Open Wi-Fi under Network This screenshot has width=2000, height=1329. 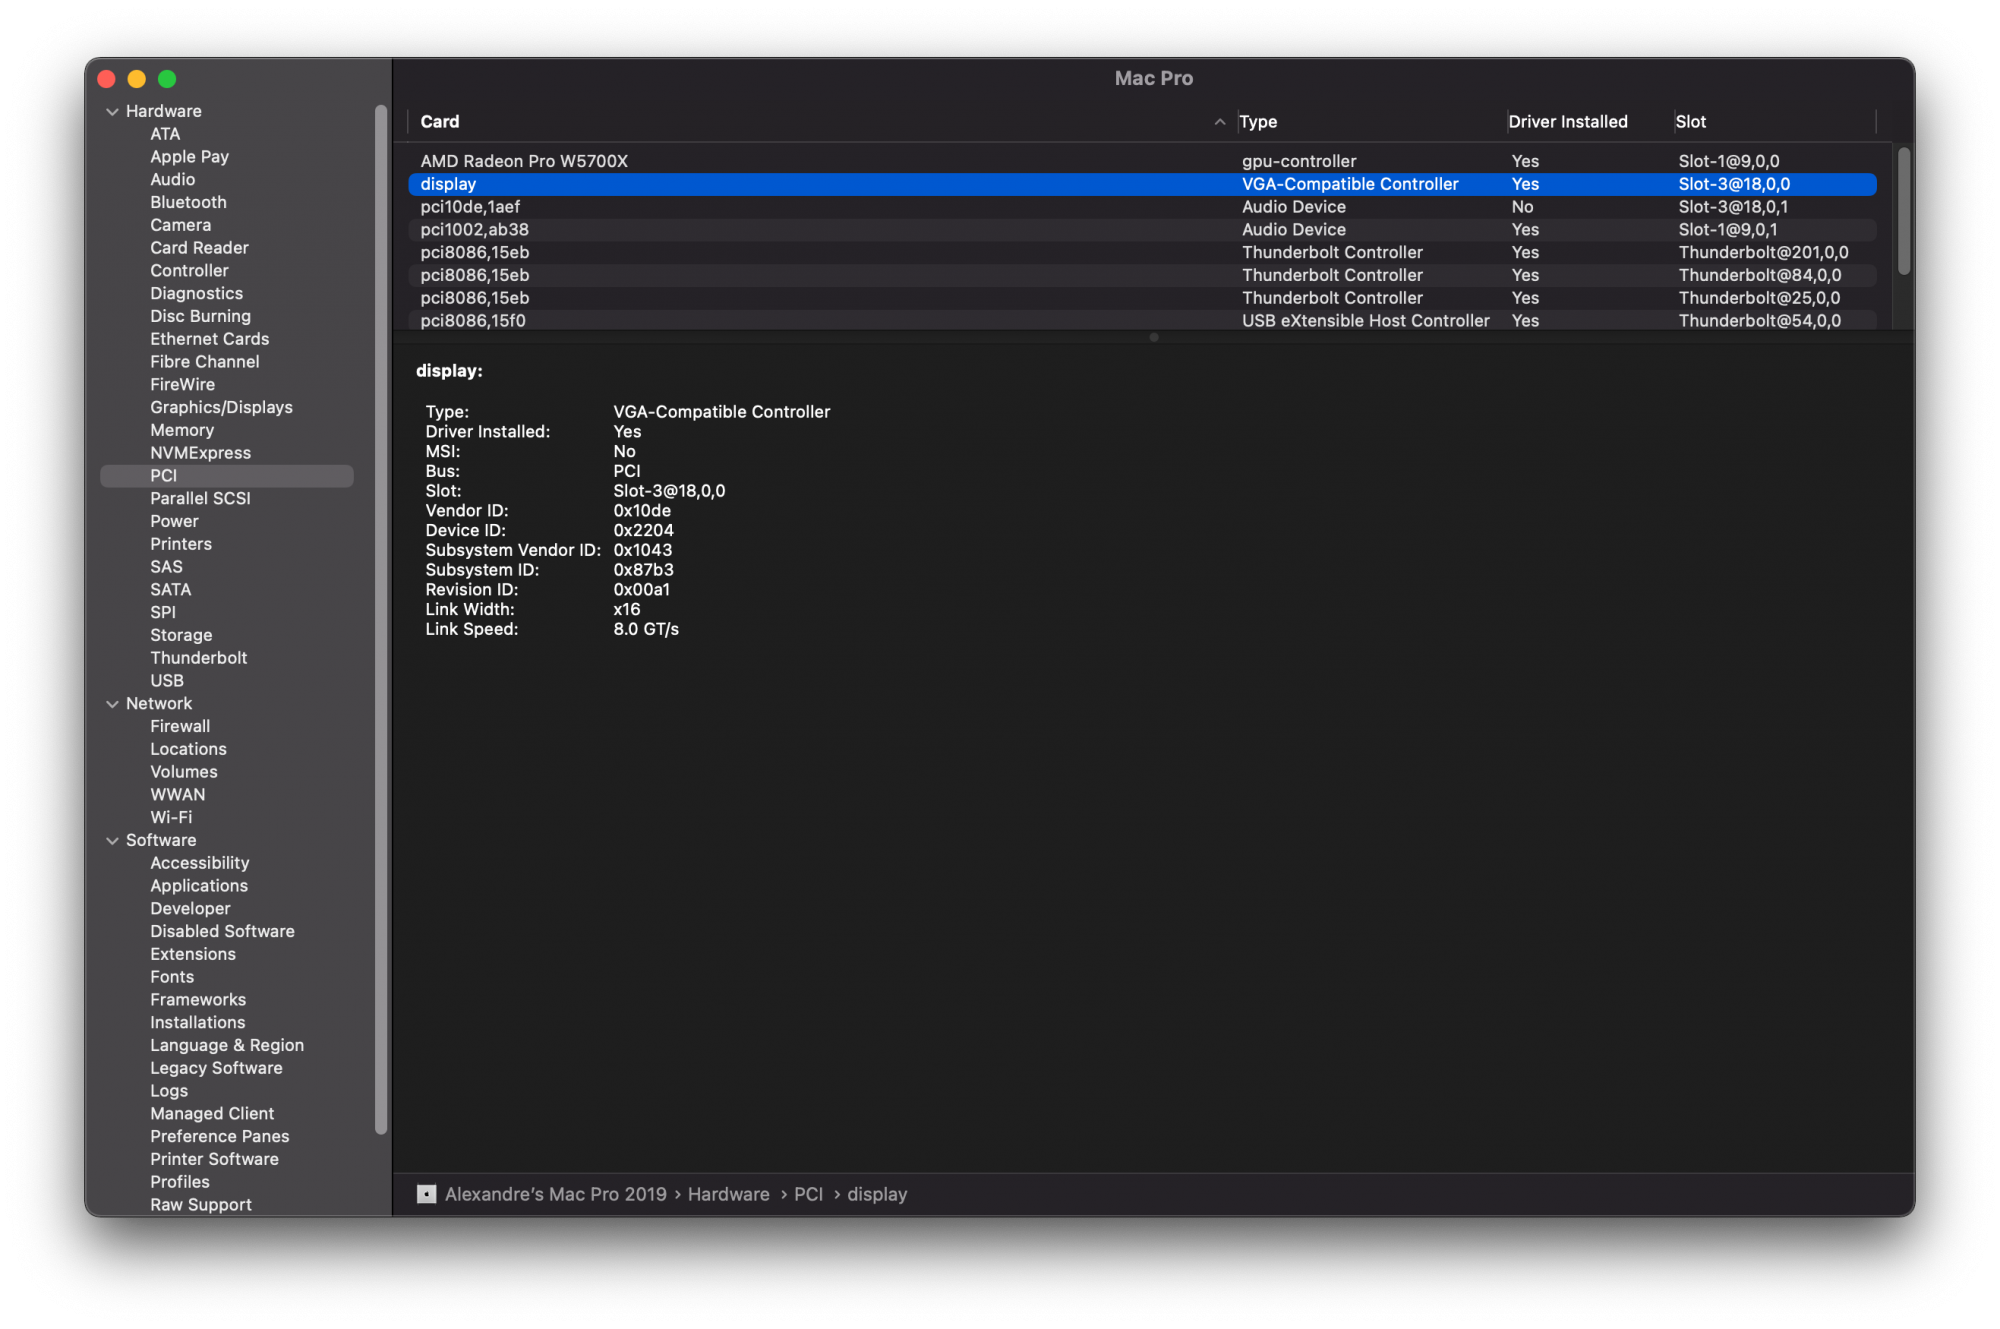[171, 817]
